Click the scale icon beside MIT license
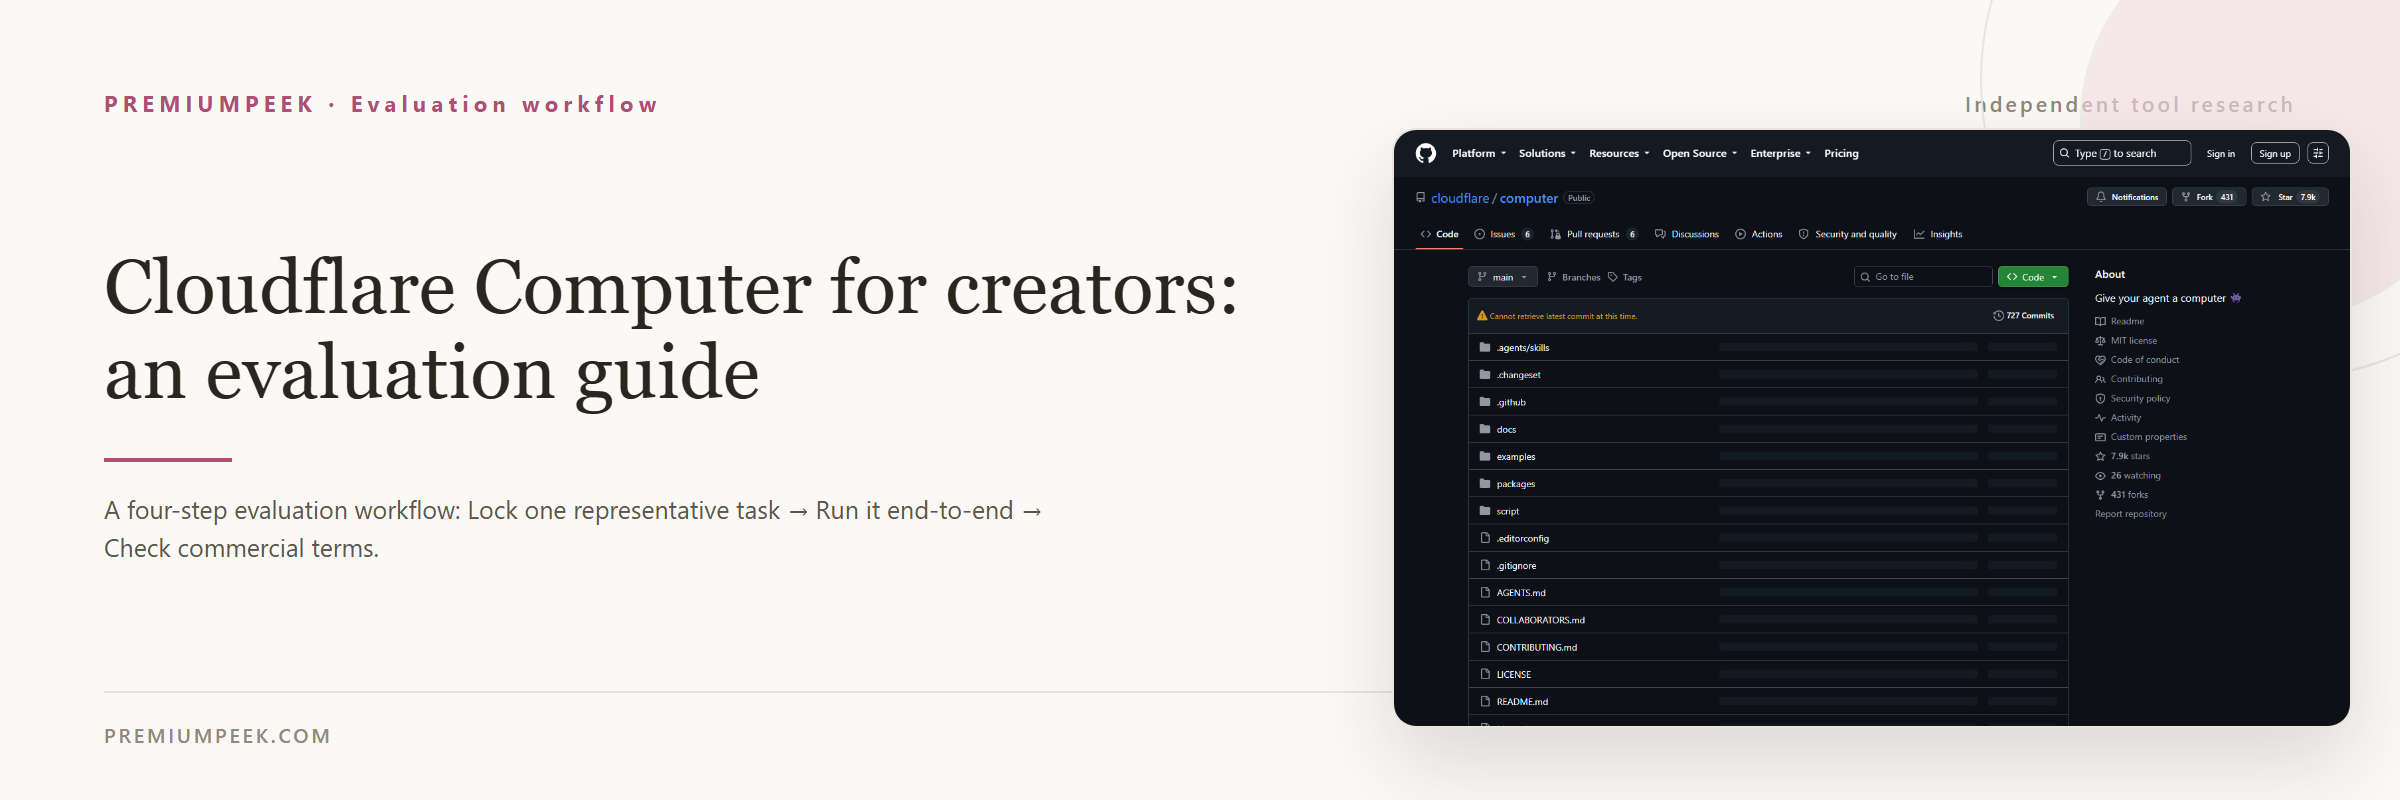The width and height of the screenshot is (2400, 800). 2100,341
